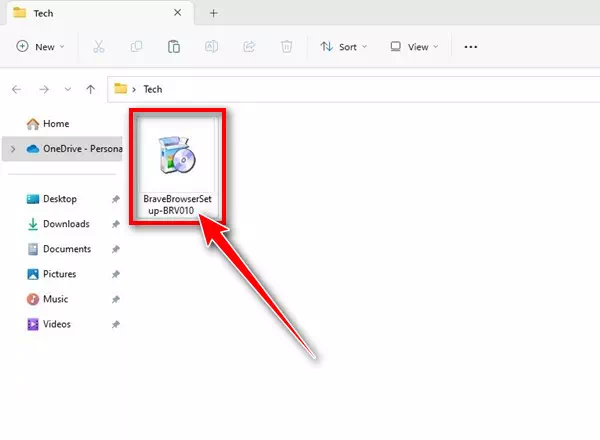Click the pin icon beside Pictures
The width and height of the screenshot is (600, 440).
click(116, 274)
